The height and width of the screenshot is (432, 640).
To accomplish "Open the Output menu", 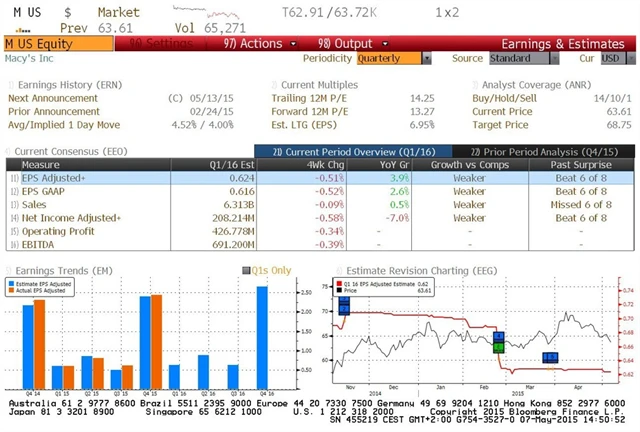I will (x=338, y=44).
